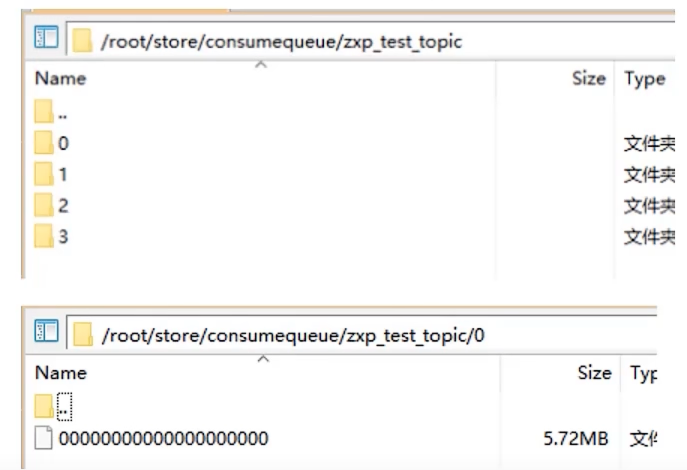Sort by the Size column in the top panel
Screen dimensions: 687x470
click(589, 79)
